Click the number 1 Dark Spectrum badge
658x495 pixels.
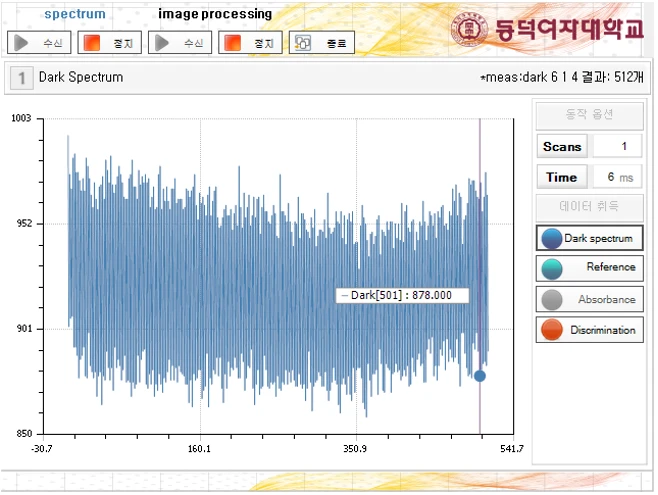click(22, 78)
